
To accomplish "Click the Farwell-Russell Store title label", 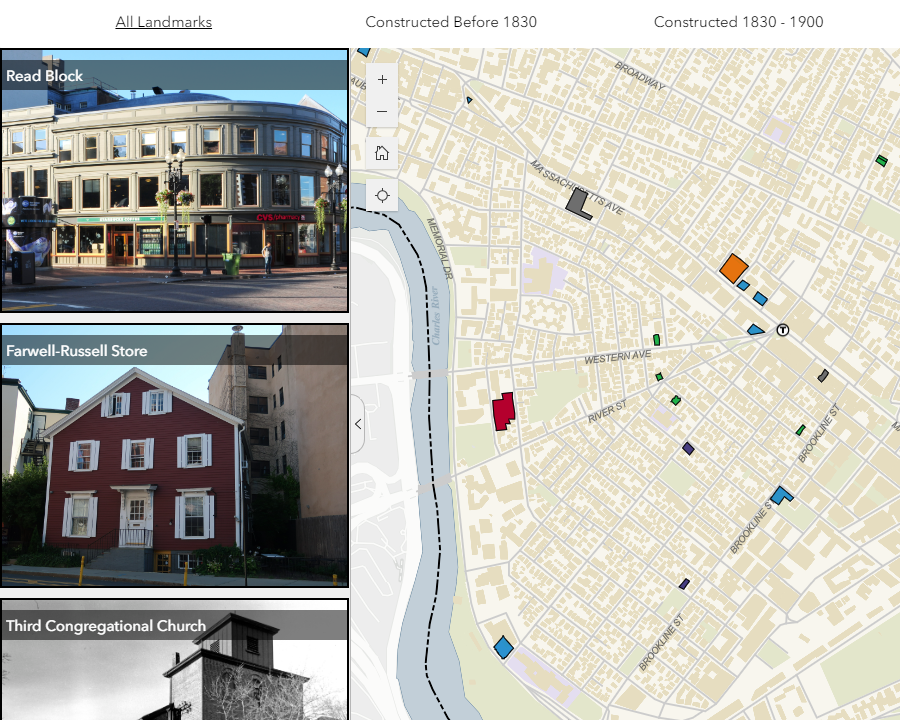I will point(77,351).
